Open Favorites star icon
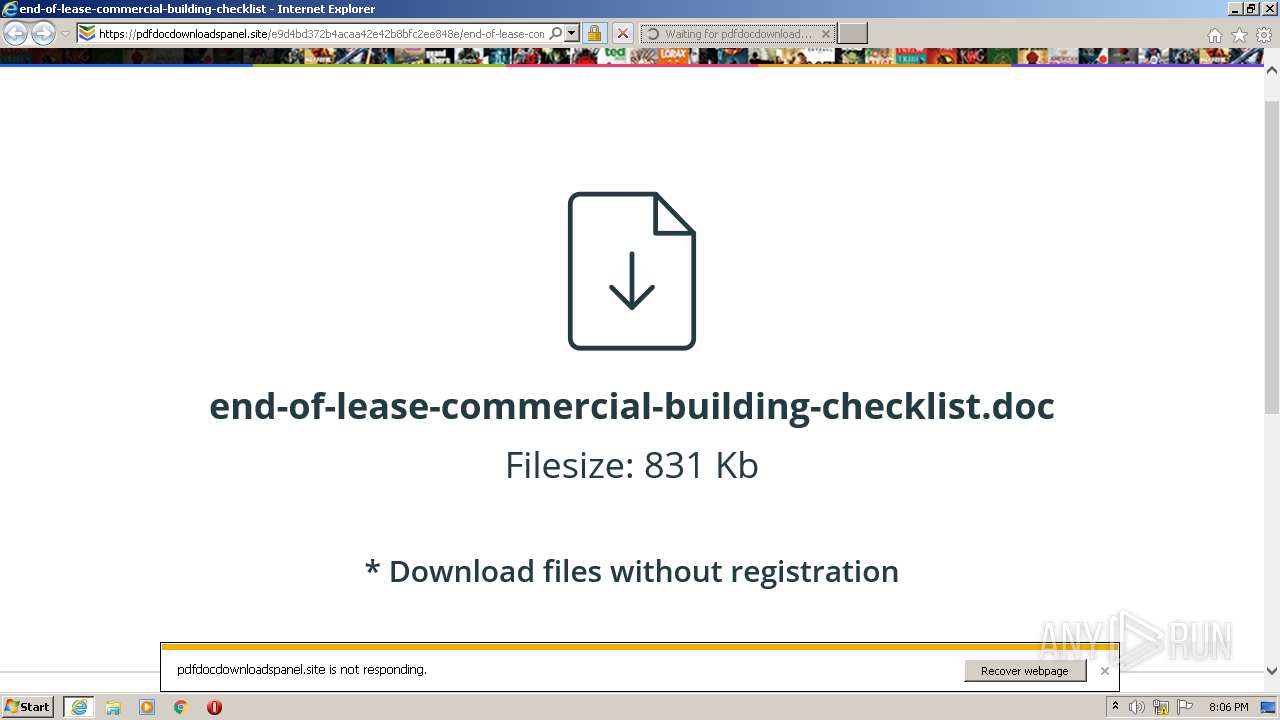This screenshot has width=1280, height=720. [1240, 35]
